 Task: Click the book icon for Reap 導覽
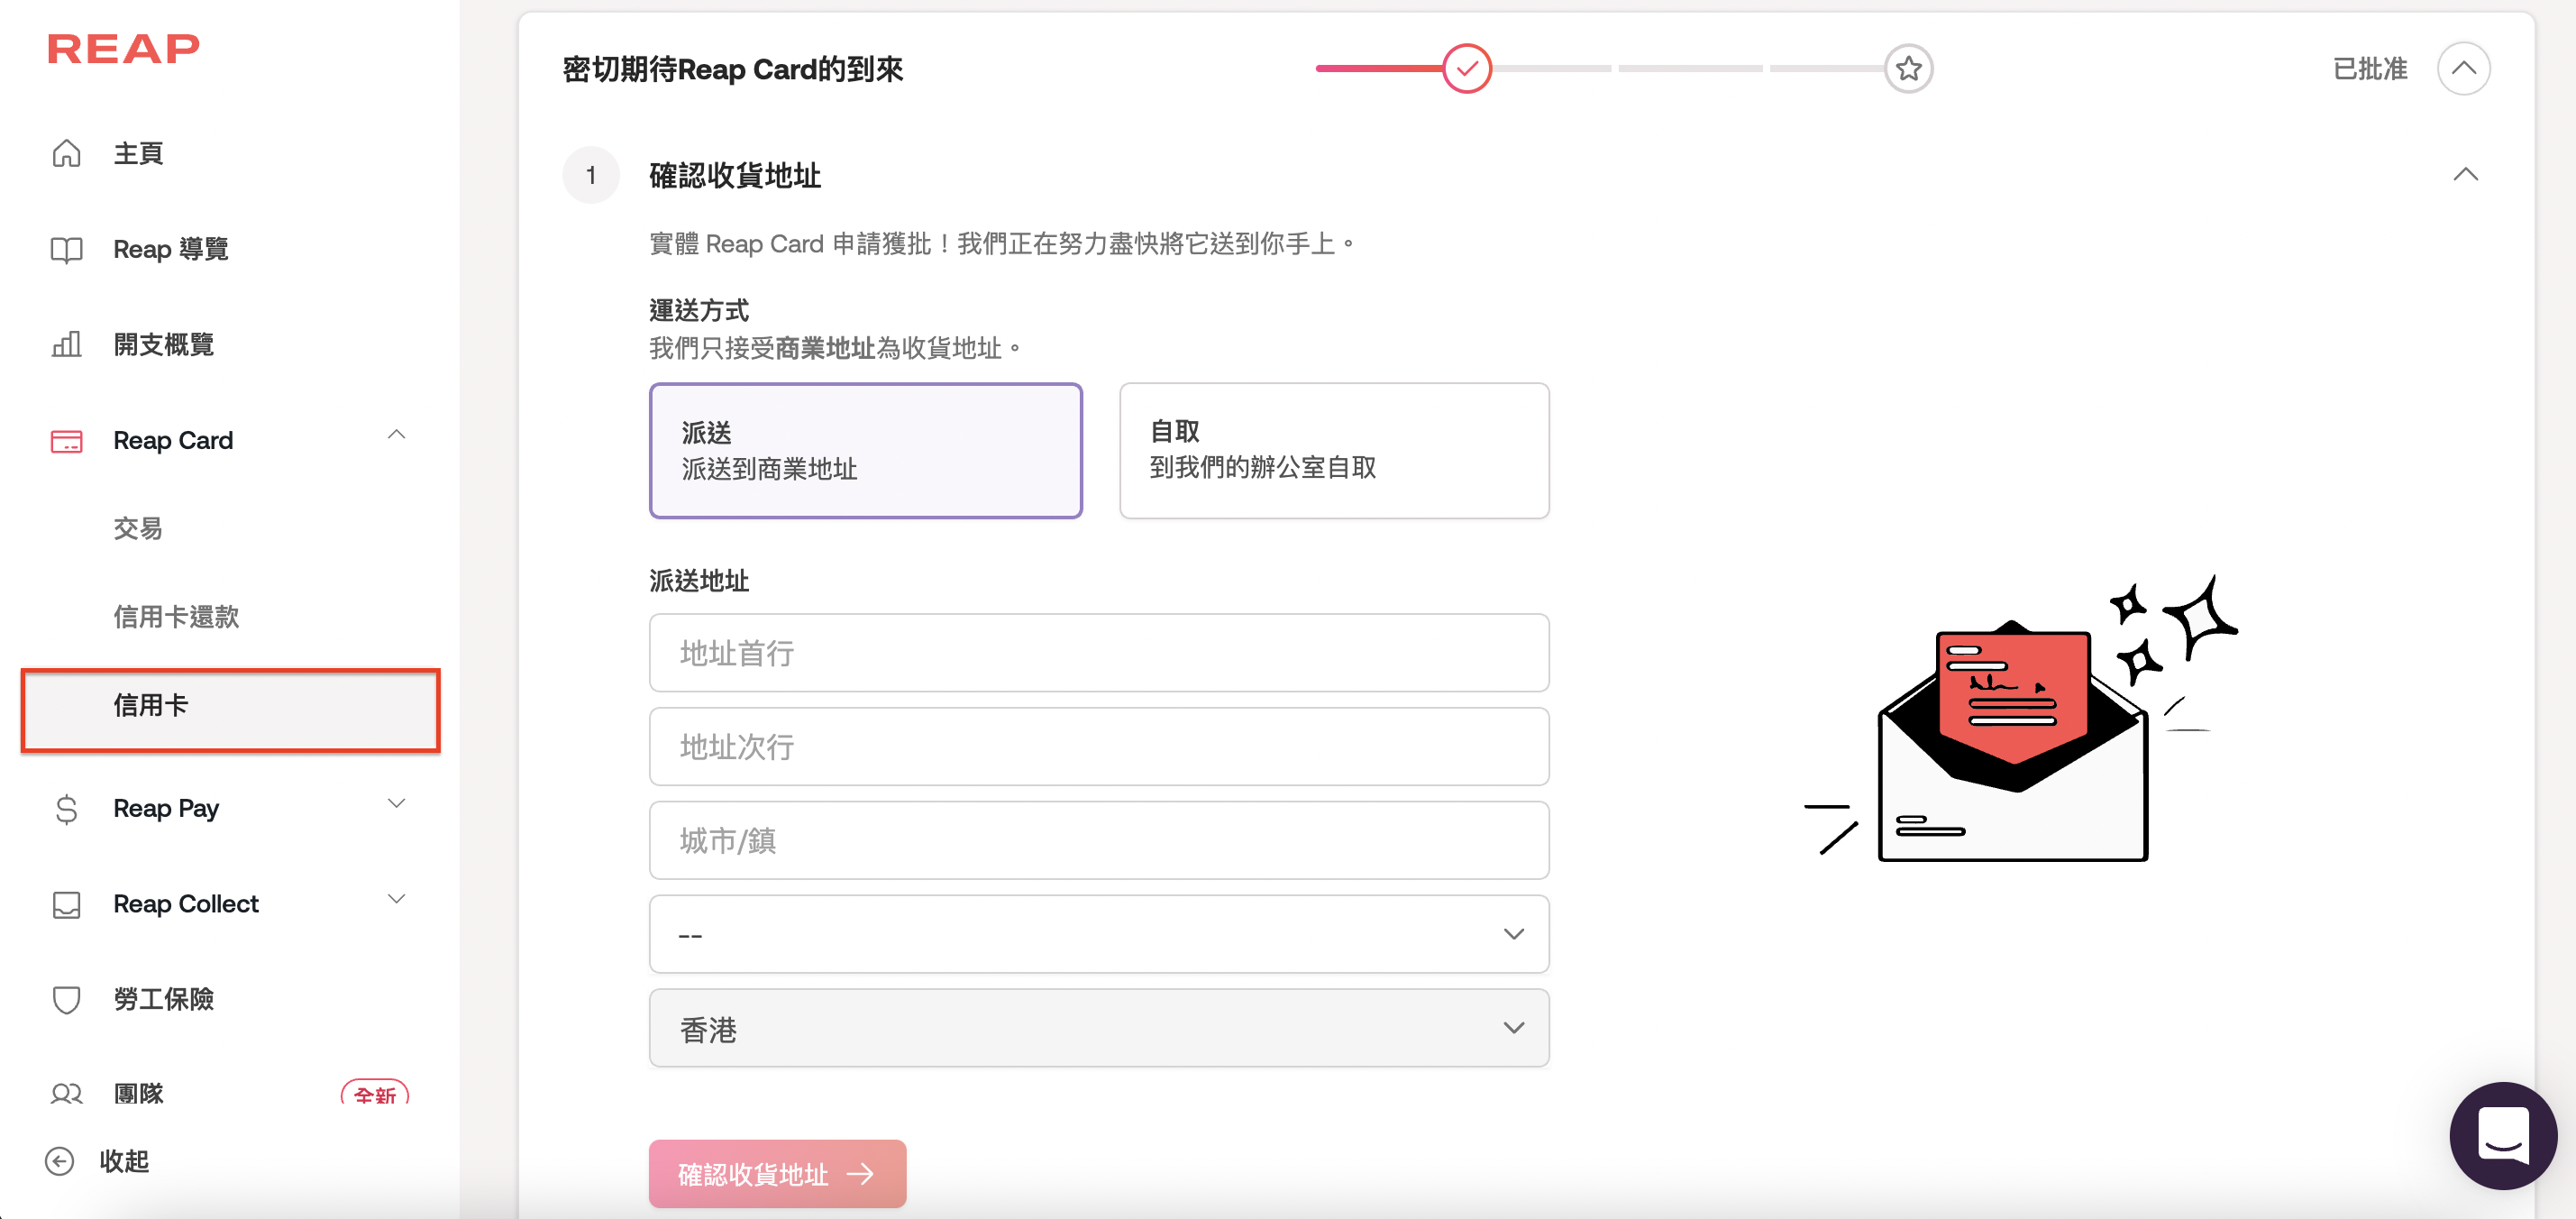(66, 249)
